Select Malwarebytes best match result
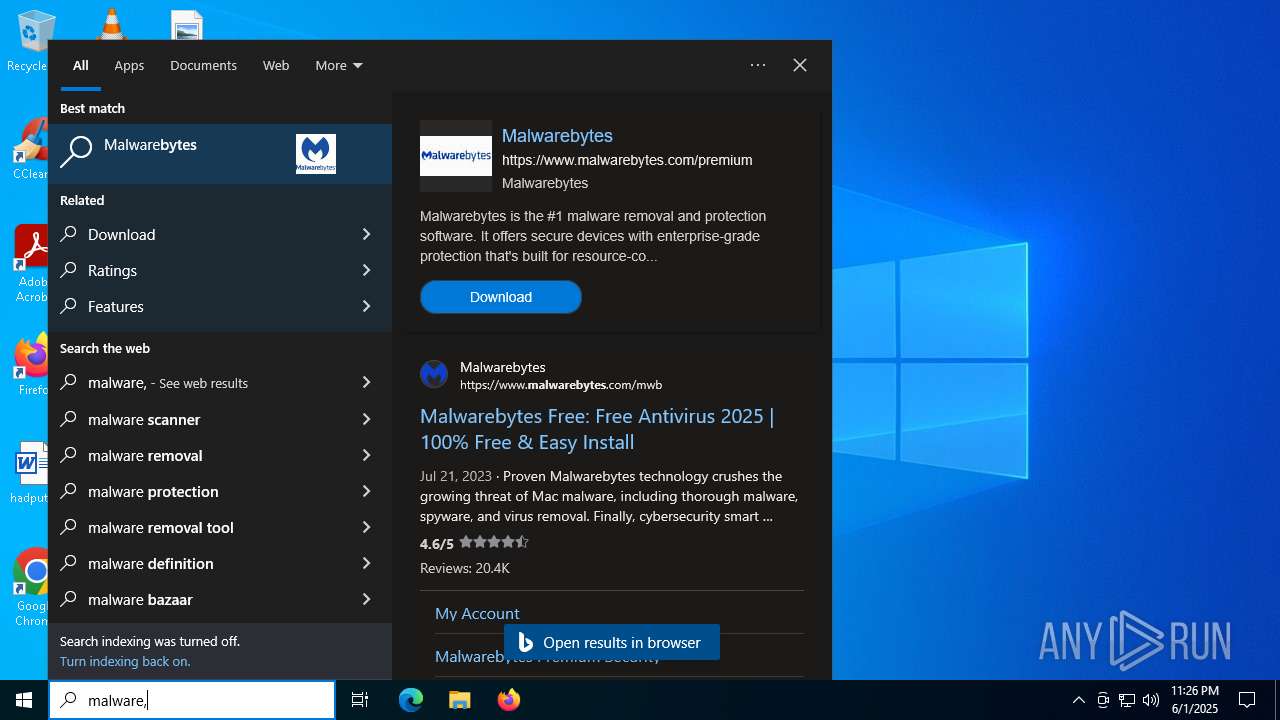The width and height of the screenshot is (1280, 720). click(x=220, y=154)
